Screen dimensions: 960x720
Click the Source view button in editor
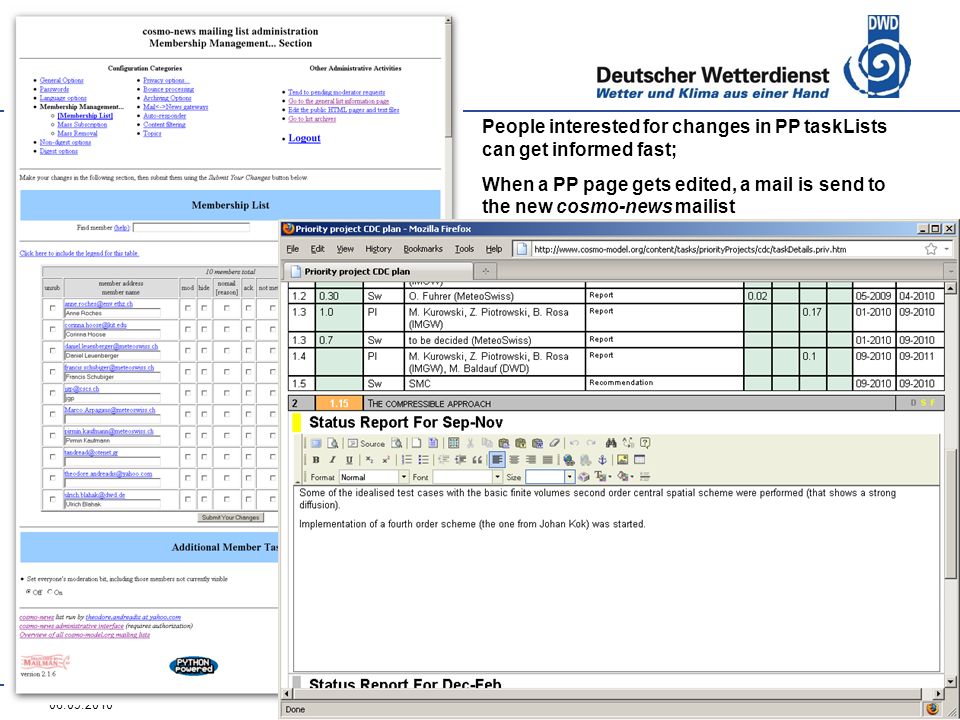(367, 443)
